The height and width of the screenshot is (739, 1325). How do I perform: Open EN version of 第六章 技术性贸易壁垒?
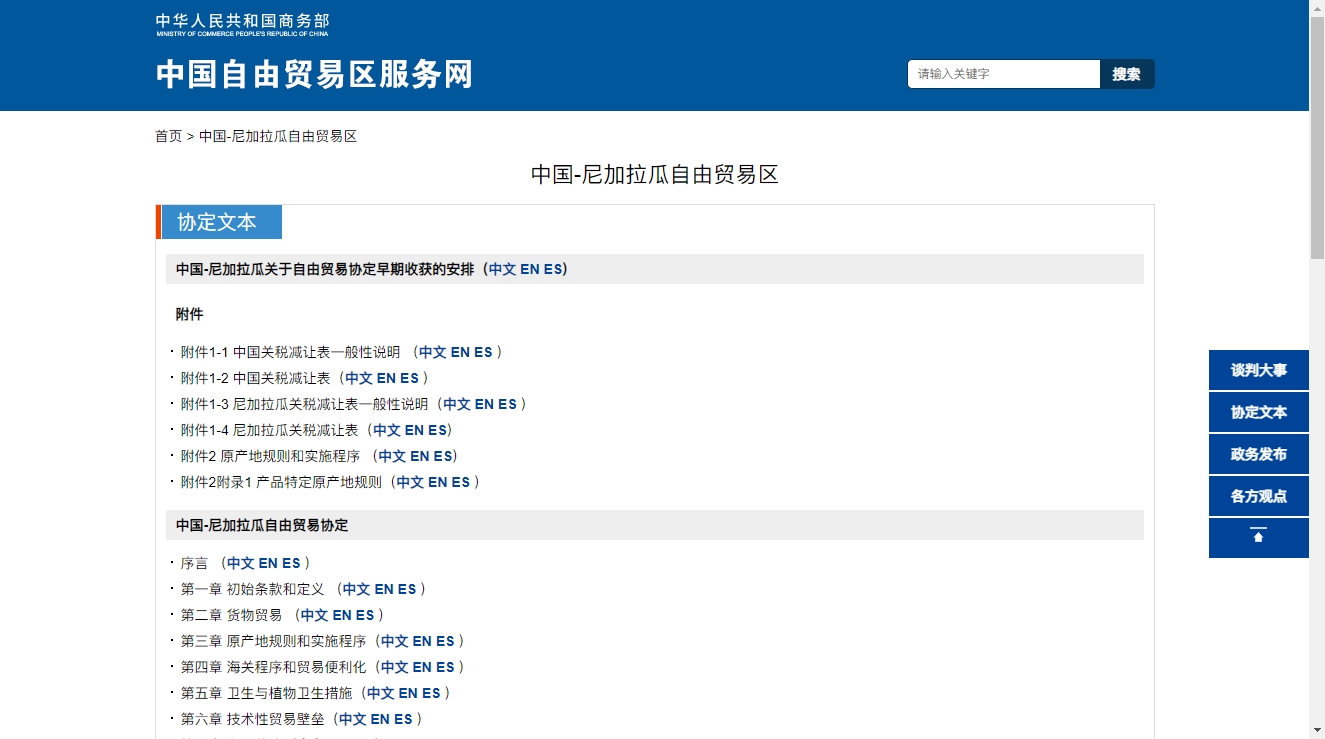[x=380, y=719]
